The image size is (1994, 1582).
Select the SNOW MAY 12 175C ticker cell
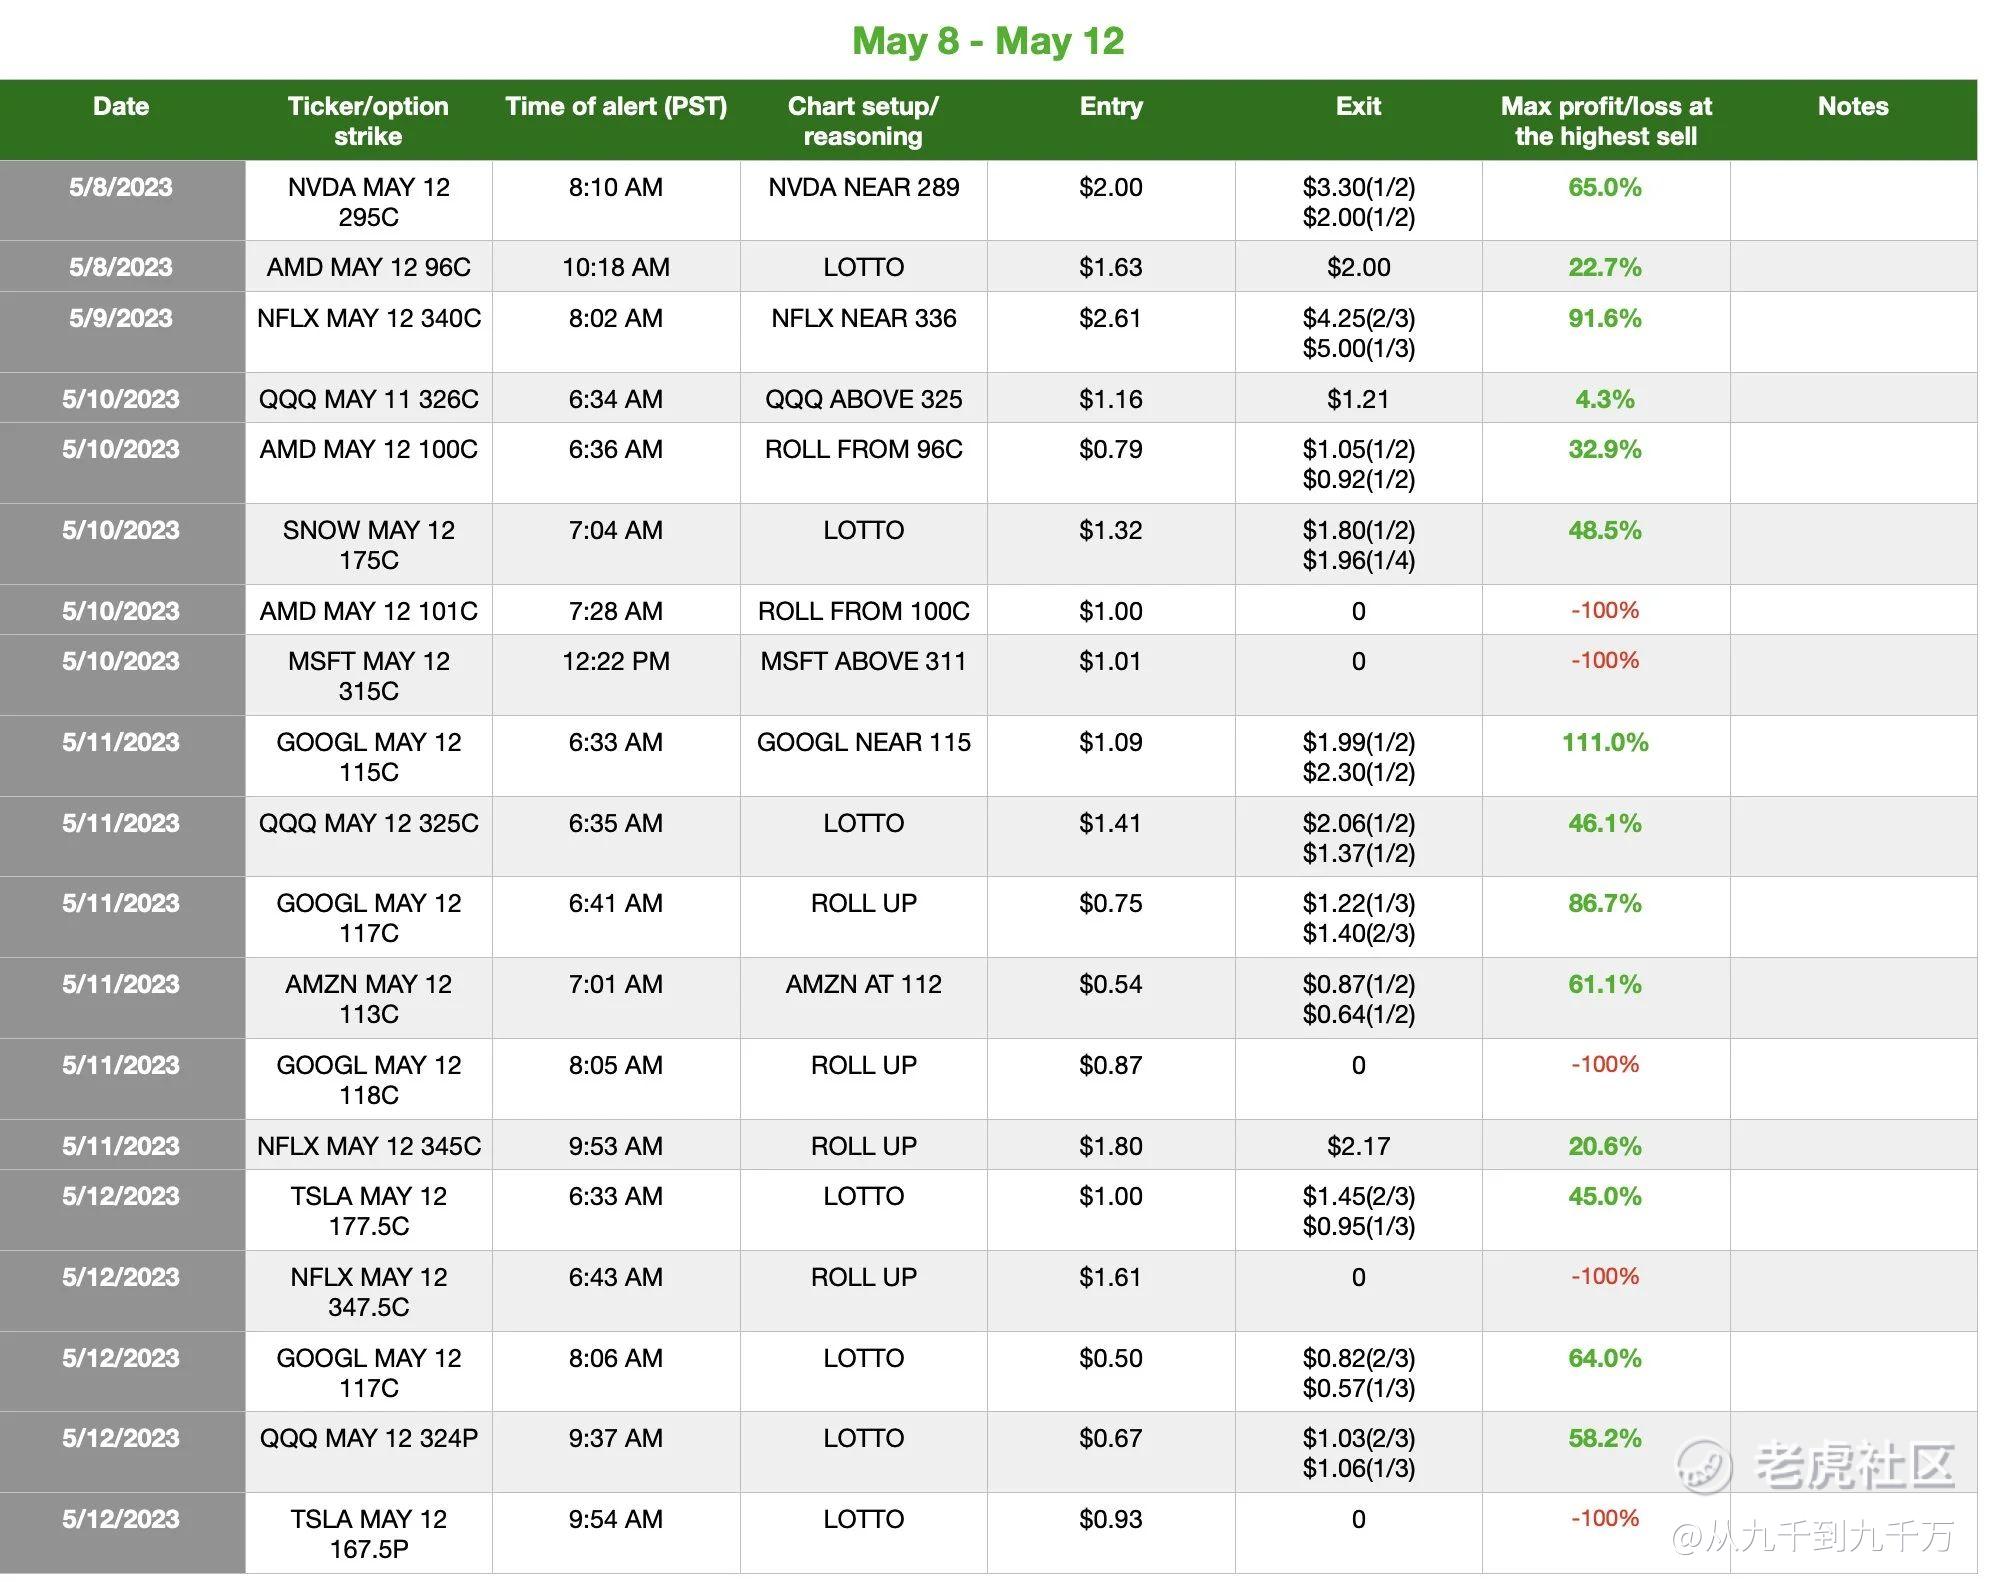[368, 545]
